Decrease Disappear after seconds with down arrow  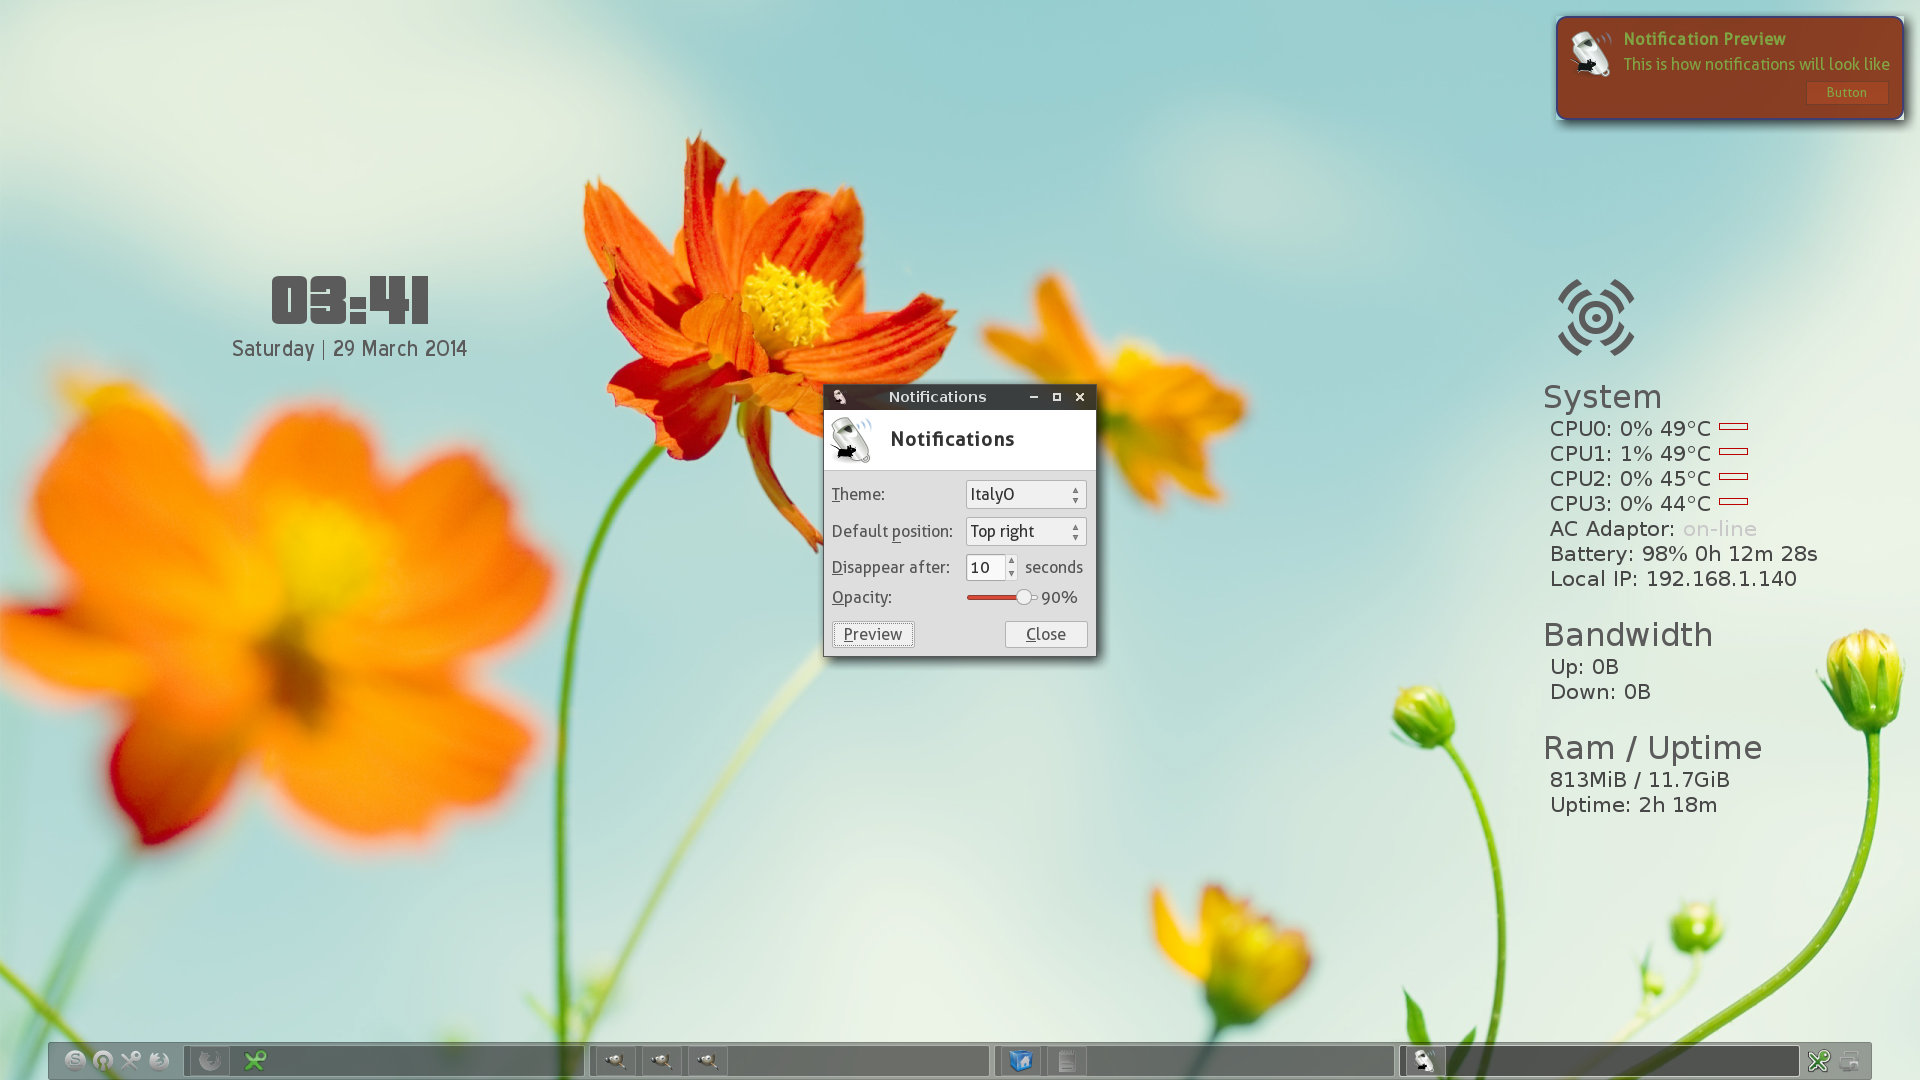(x=1011, y=574)
